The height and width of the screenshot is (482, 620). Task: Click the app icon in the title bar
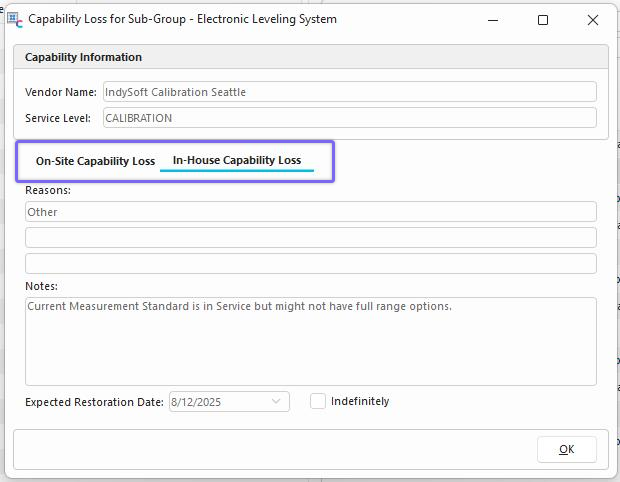[14, 19]
